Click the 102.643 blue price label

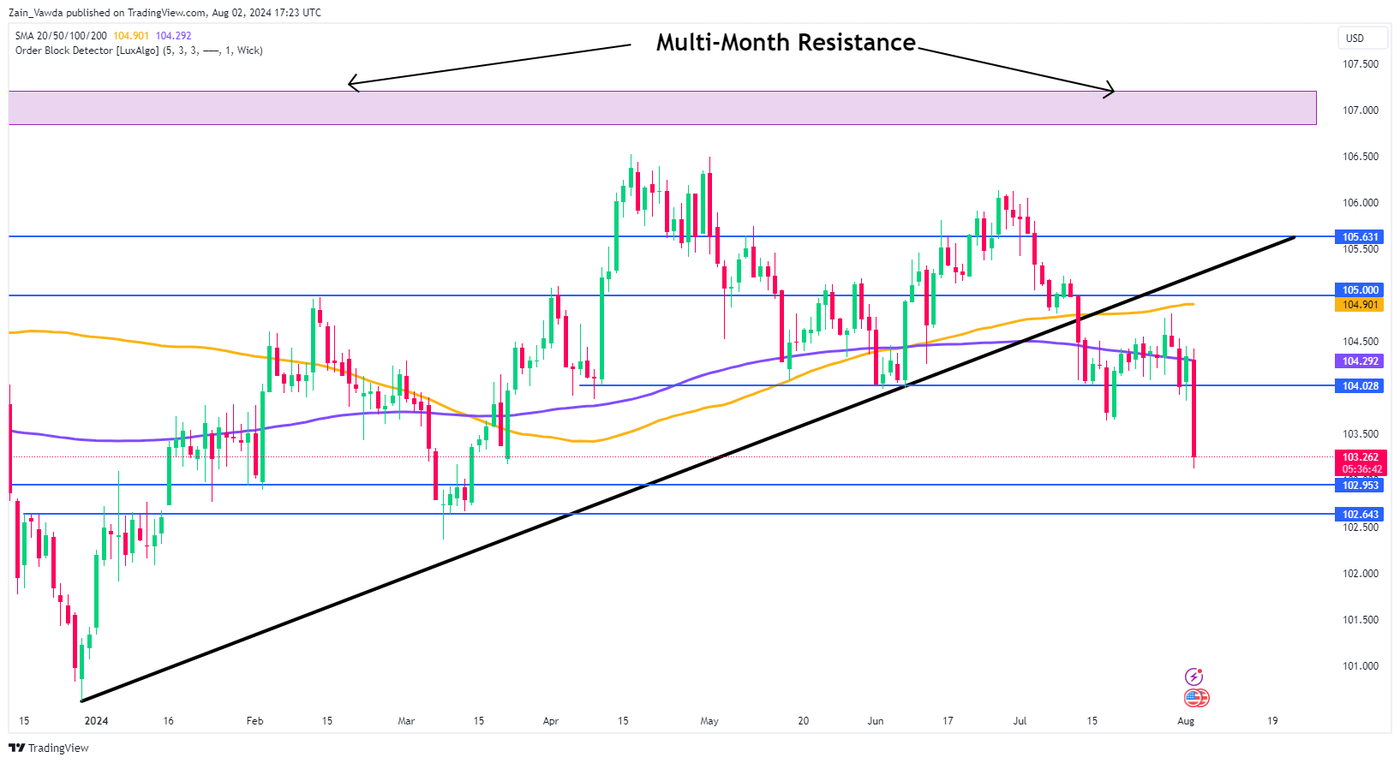pos(1360,514)
